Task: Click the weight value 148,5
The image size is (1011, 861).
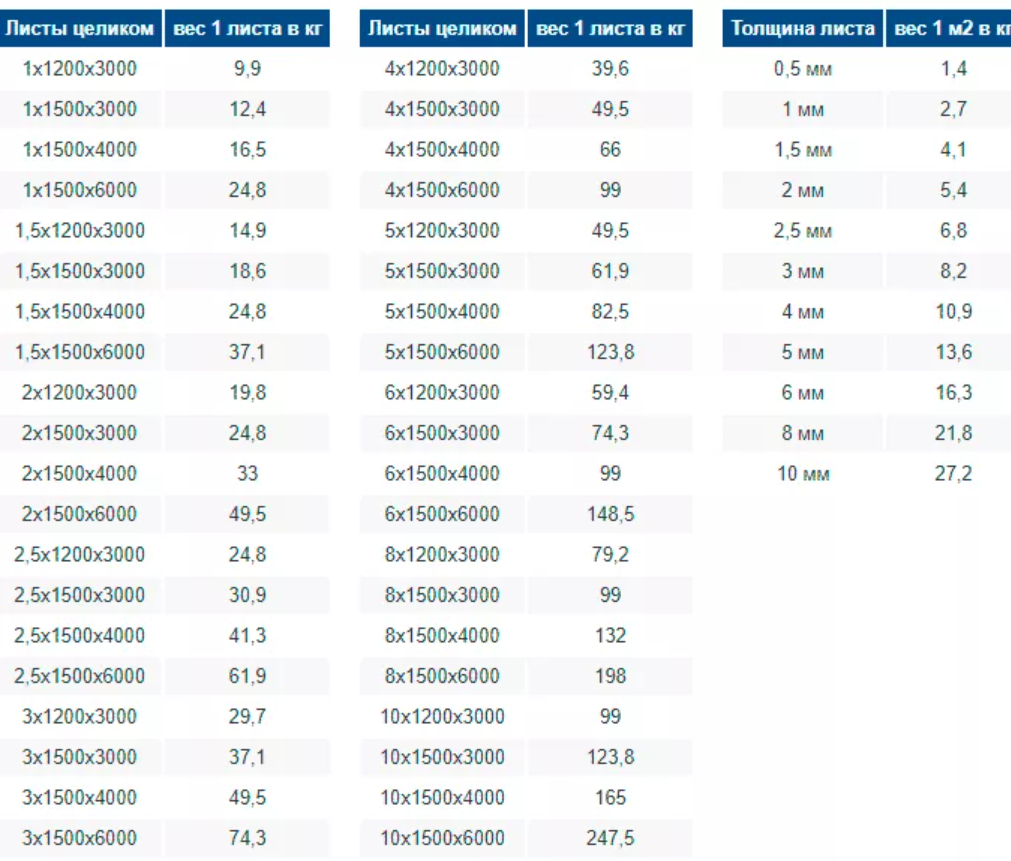Action: pyautogui.click(x=610, y=514)
